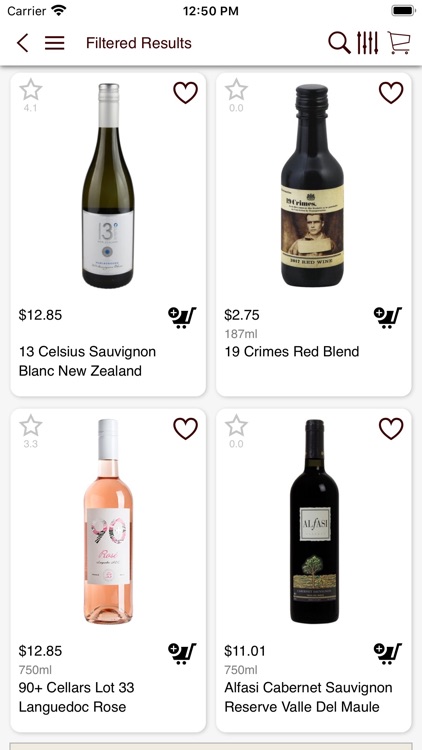Open the shopping cart
This screenshot has width=422, height=750.
[399, 43]
